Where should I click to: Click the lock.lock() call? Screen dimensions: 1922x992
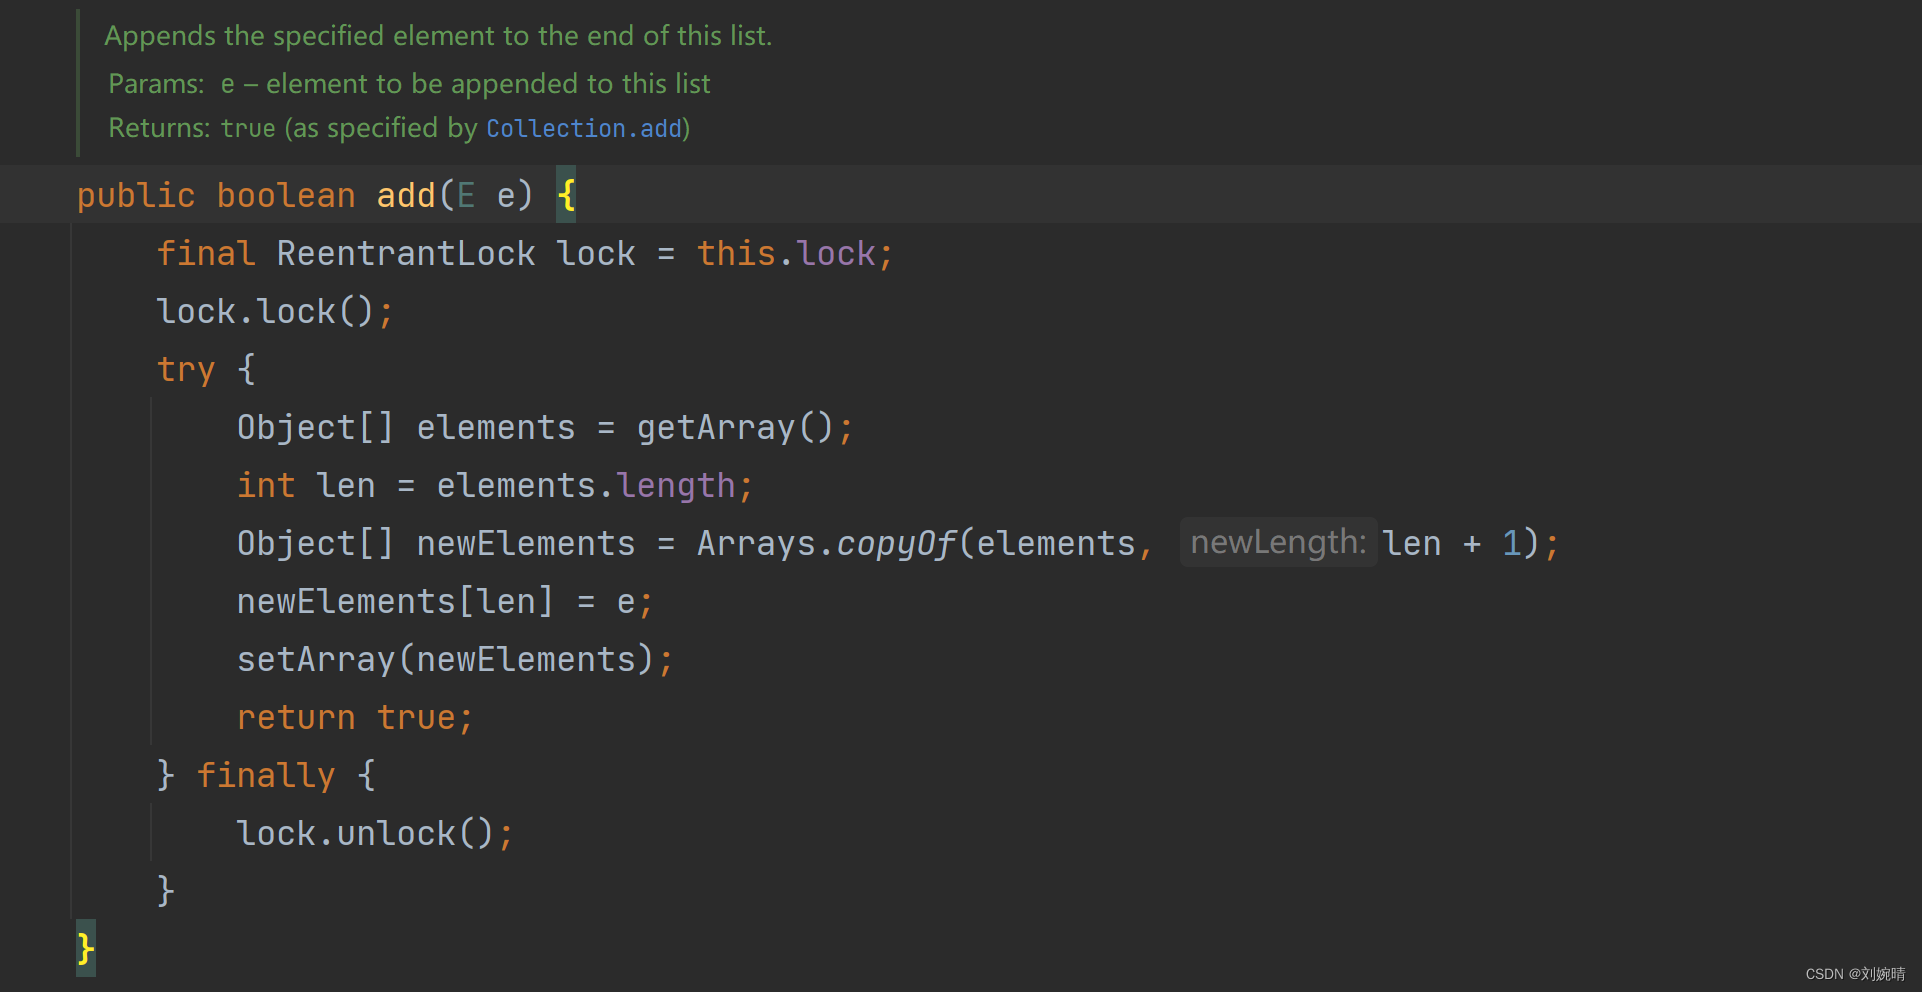pyautogui.click(x=275, y=312)
